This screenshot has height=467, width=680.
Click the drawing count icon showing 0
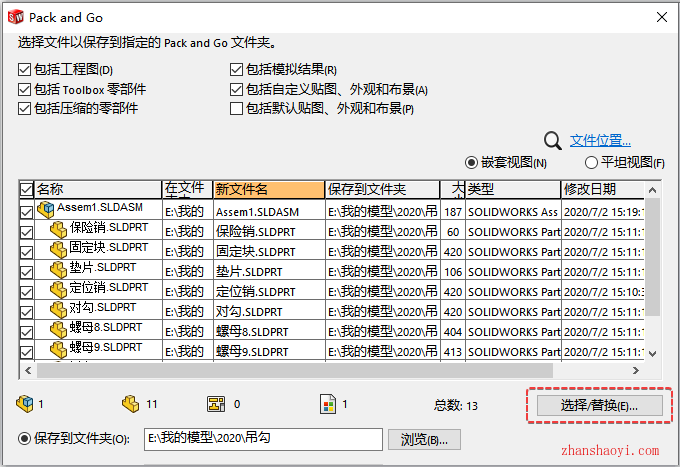click(x=216, y=404)
